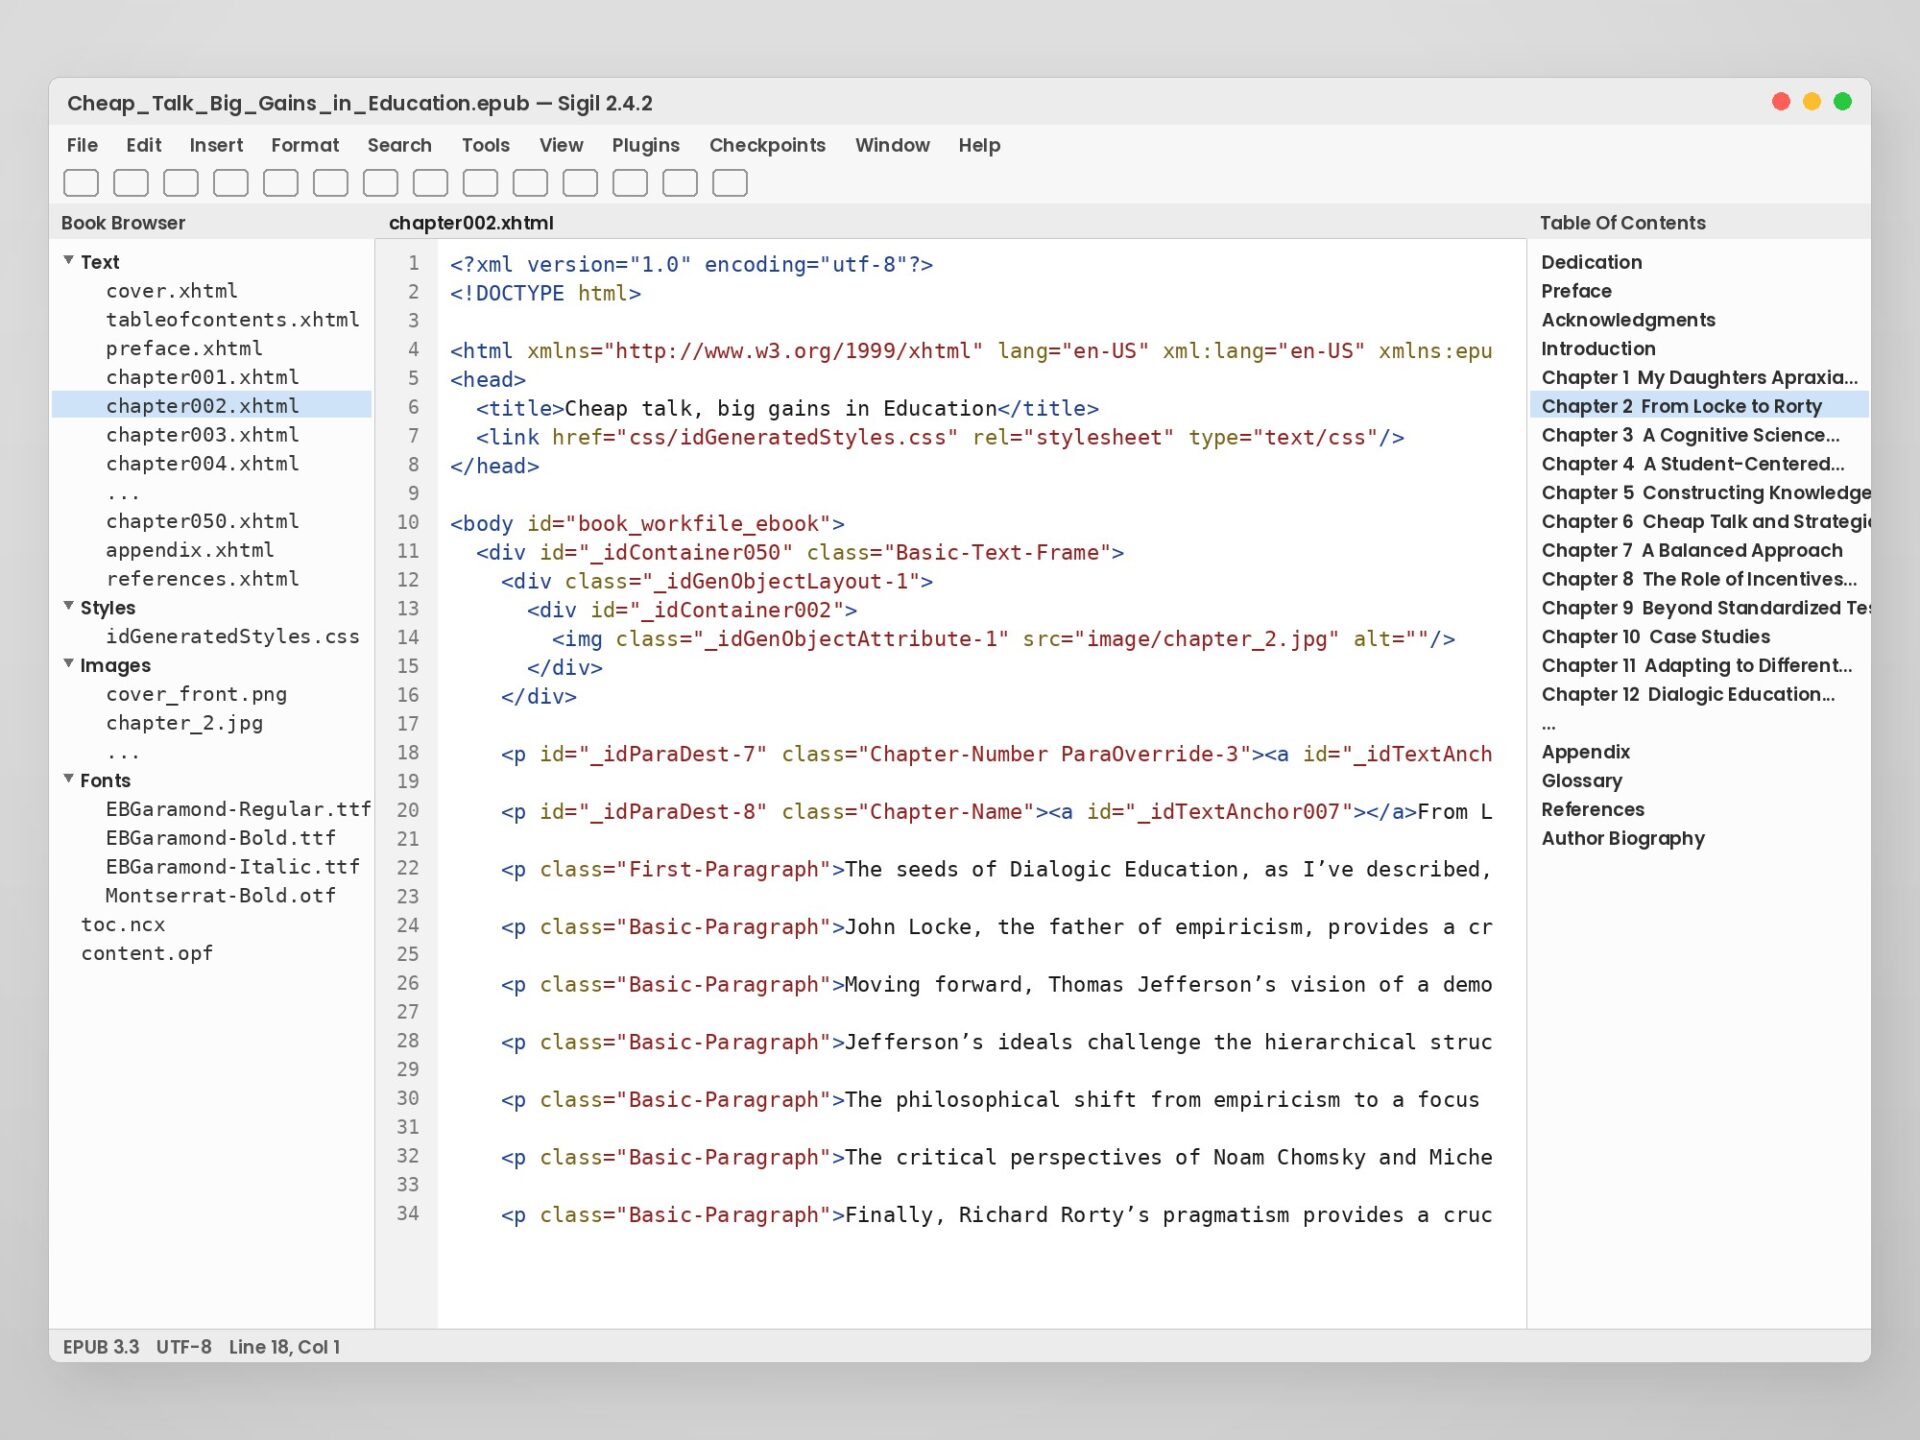Select appendix.xhtml file

pos(189,551)
